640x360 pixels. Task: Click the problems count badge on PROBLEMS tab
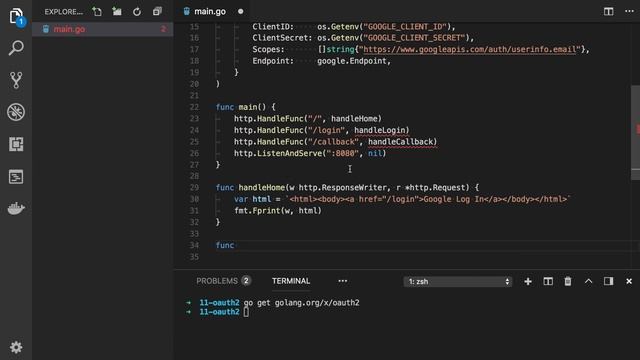(246, 281)
